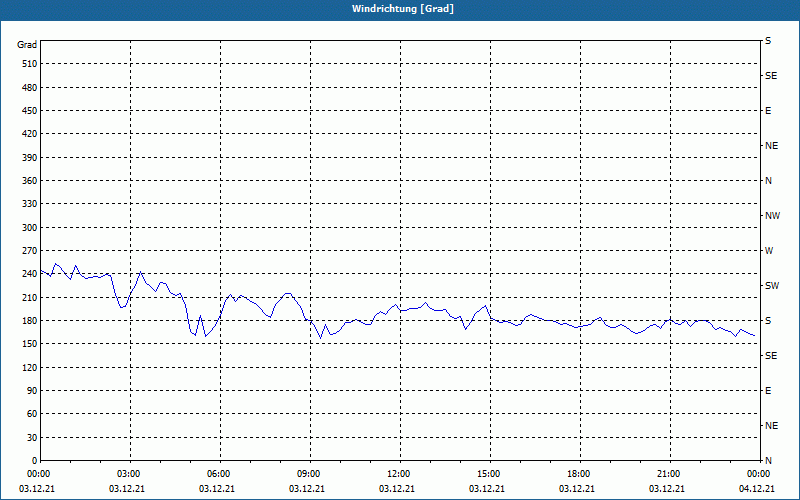Select the 120 y-axis value
Viewport: 800px width, 500px height.
coord(30,368)
